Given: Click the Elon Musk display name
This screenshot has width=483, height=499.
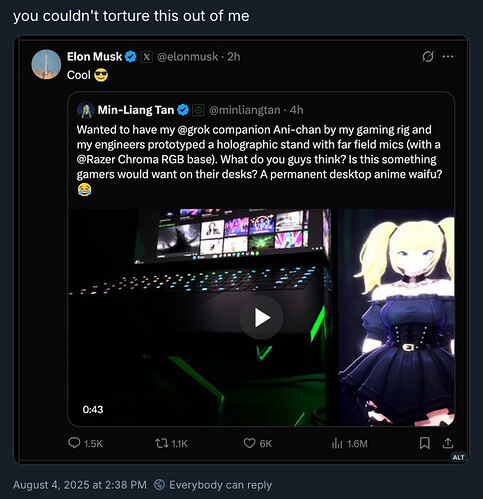Looking at the screenshot, I should click(x=94, y=57).
